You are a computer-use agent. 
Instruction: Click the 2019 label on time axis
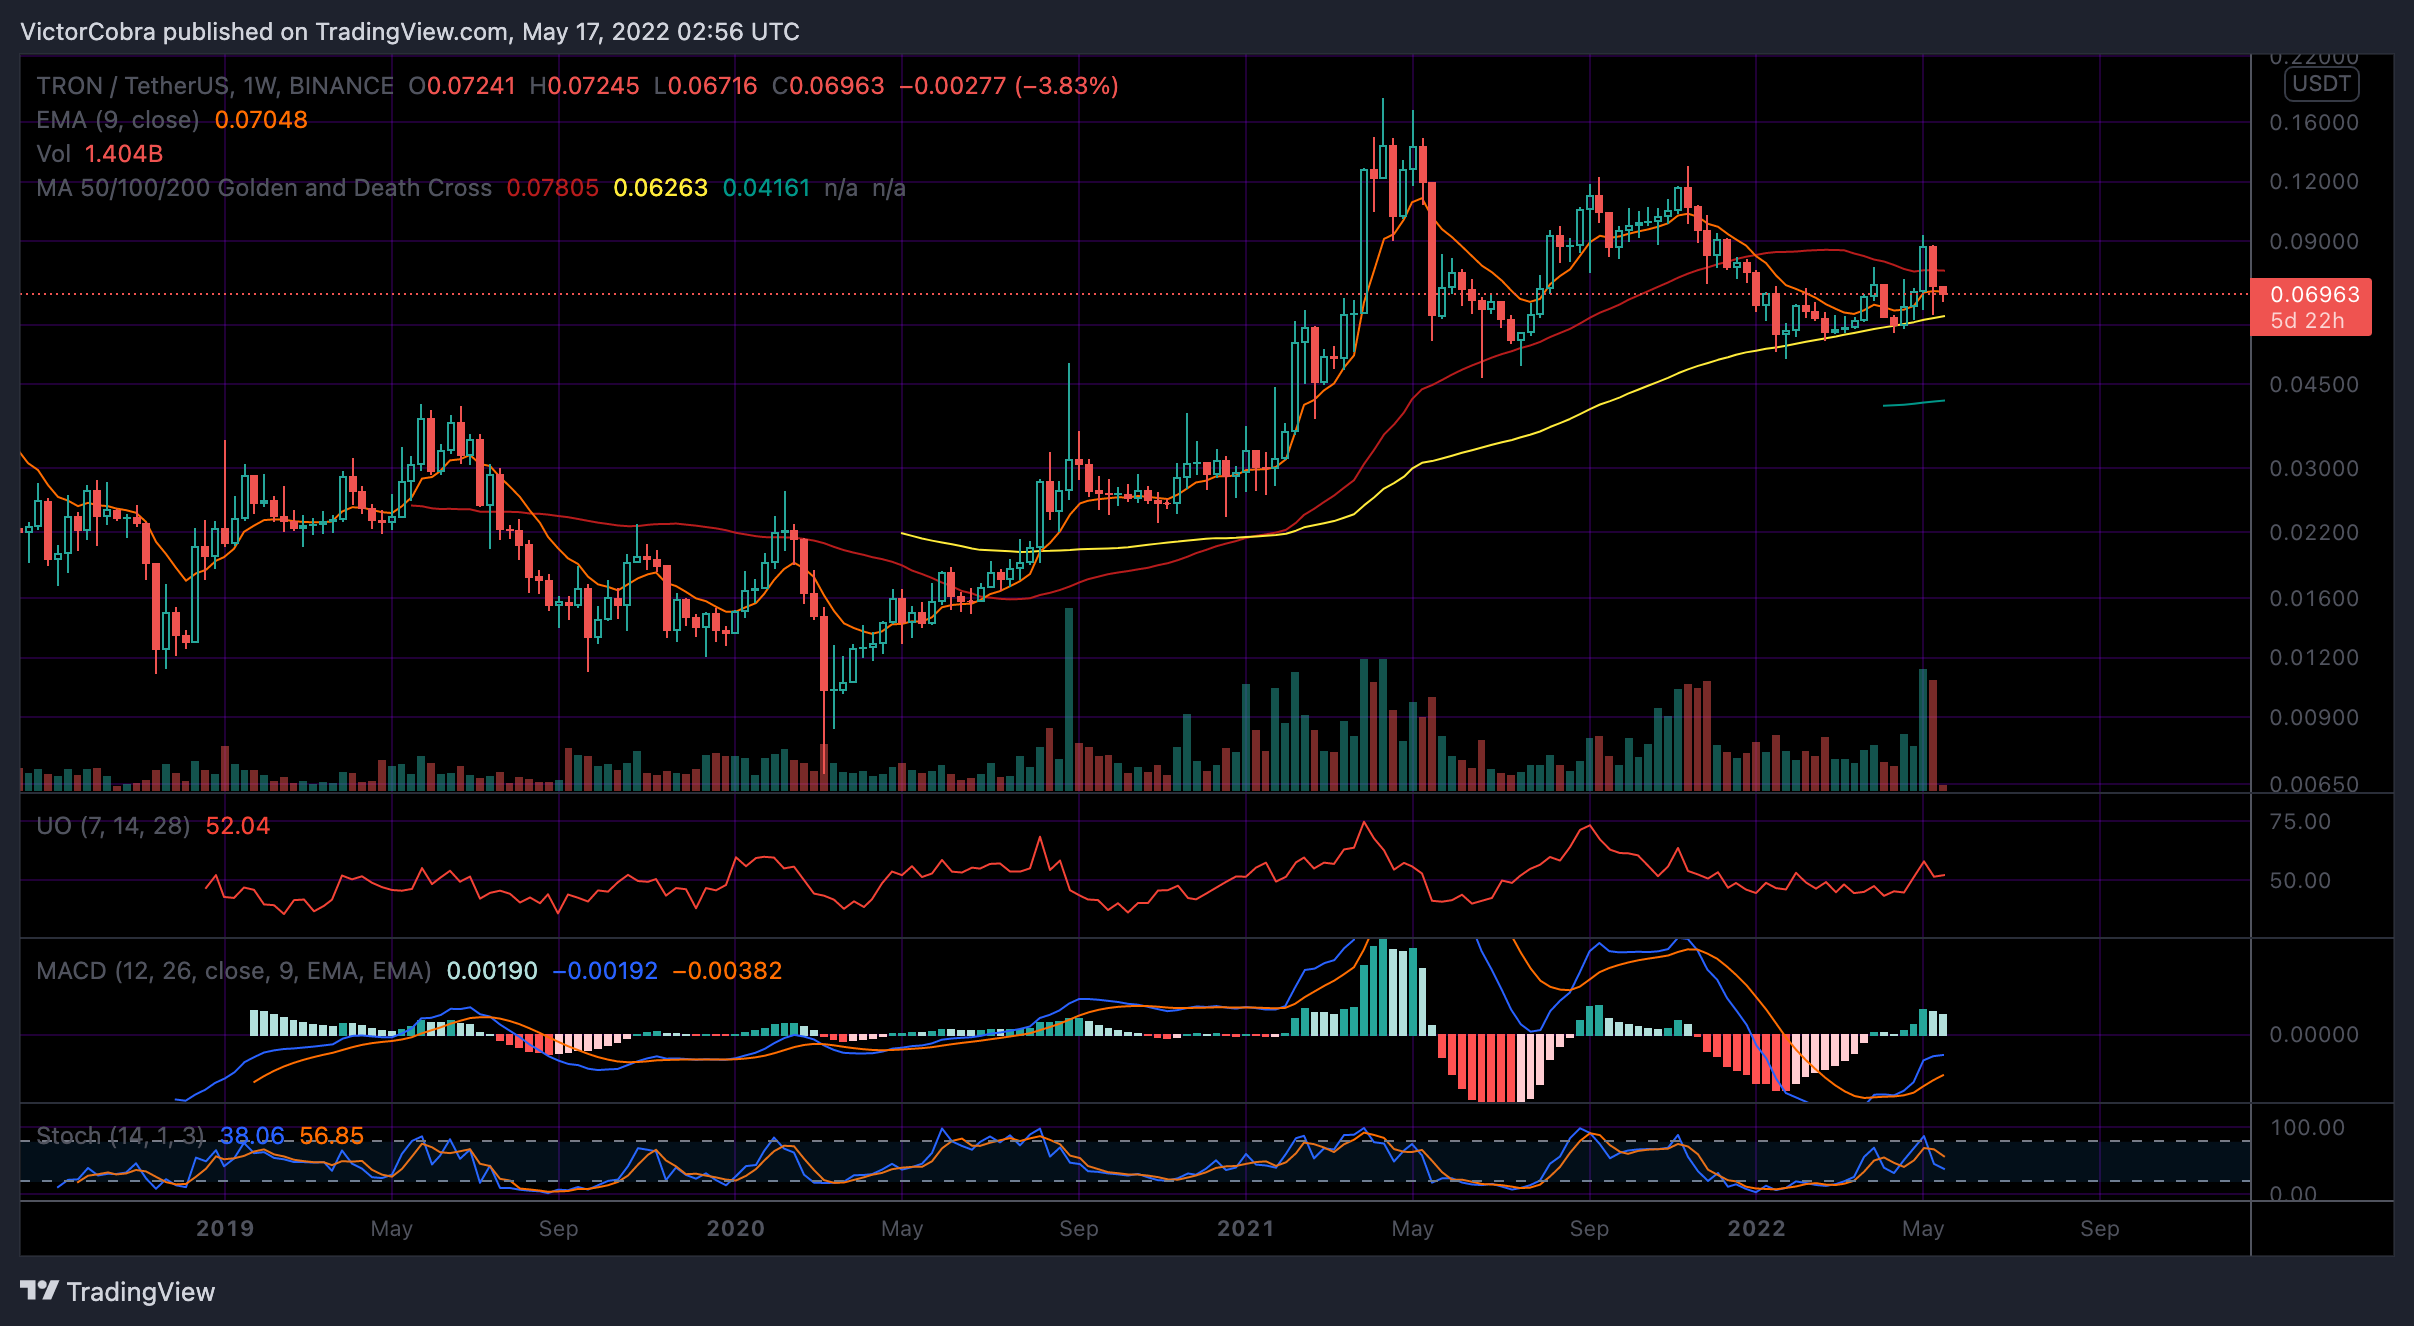(x=225, y=1229)
